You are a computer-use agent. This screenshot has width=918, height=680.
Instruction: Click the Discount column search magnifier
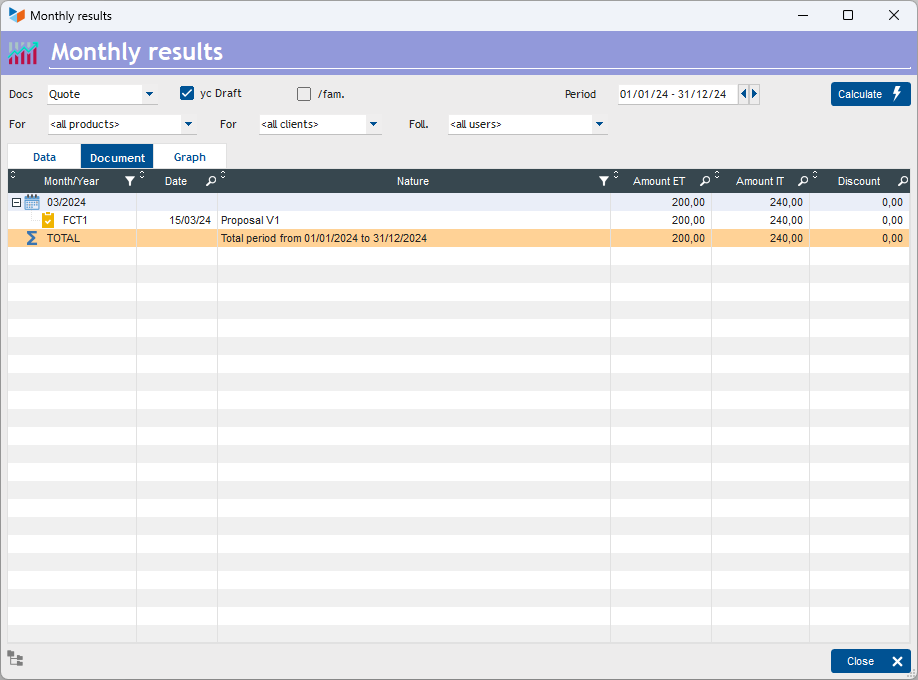pyautogui.click(x=902, y=181)
